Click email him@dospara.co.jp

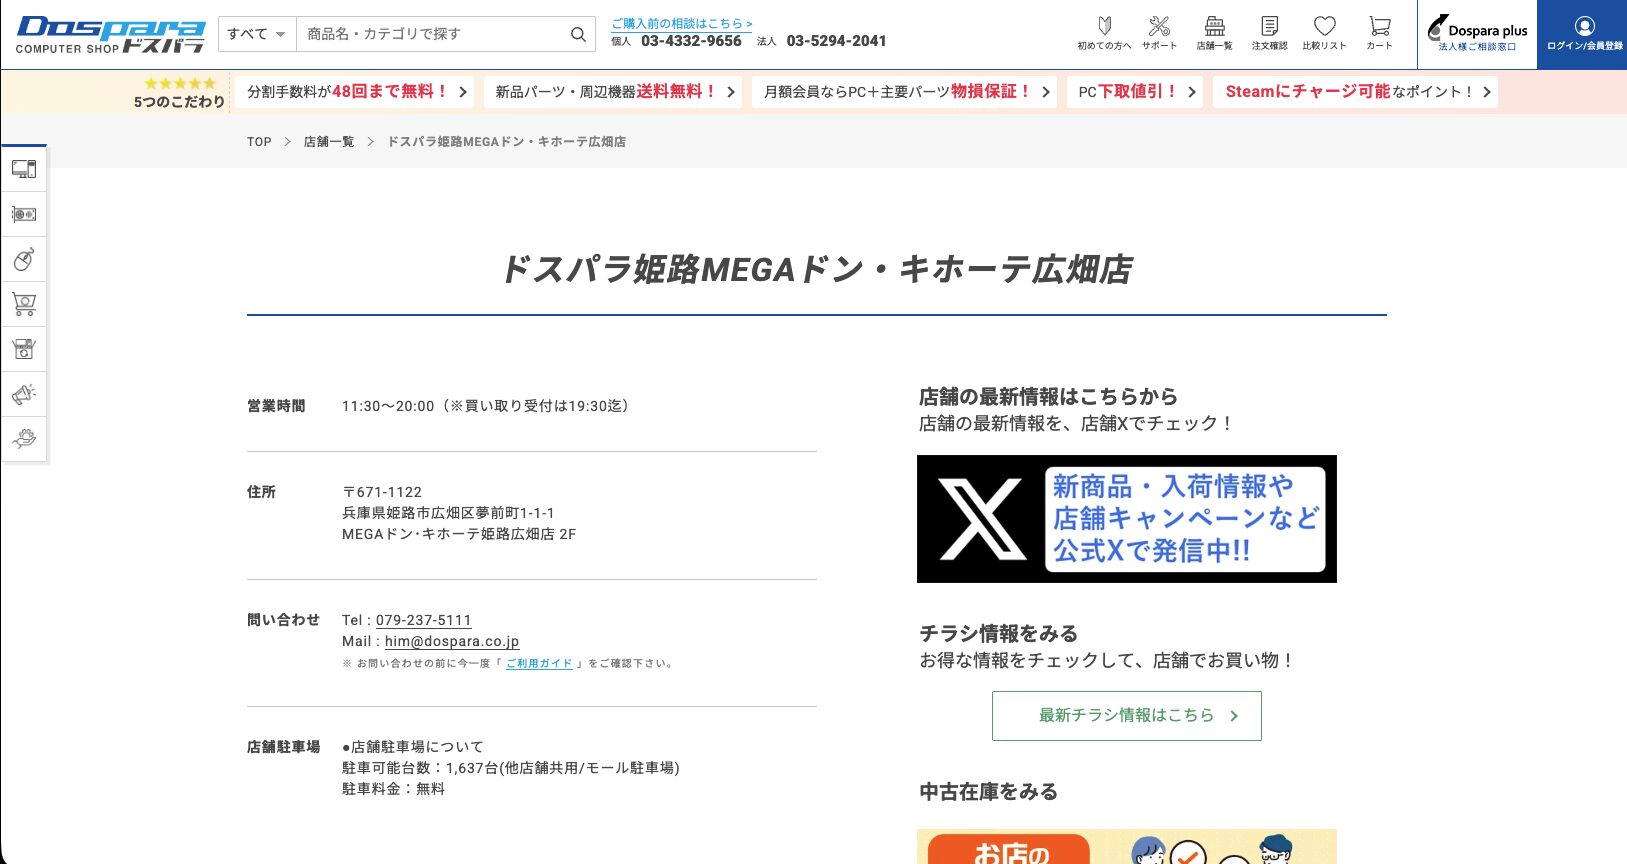[x=452, y=641]
